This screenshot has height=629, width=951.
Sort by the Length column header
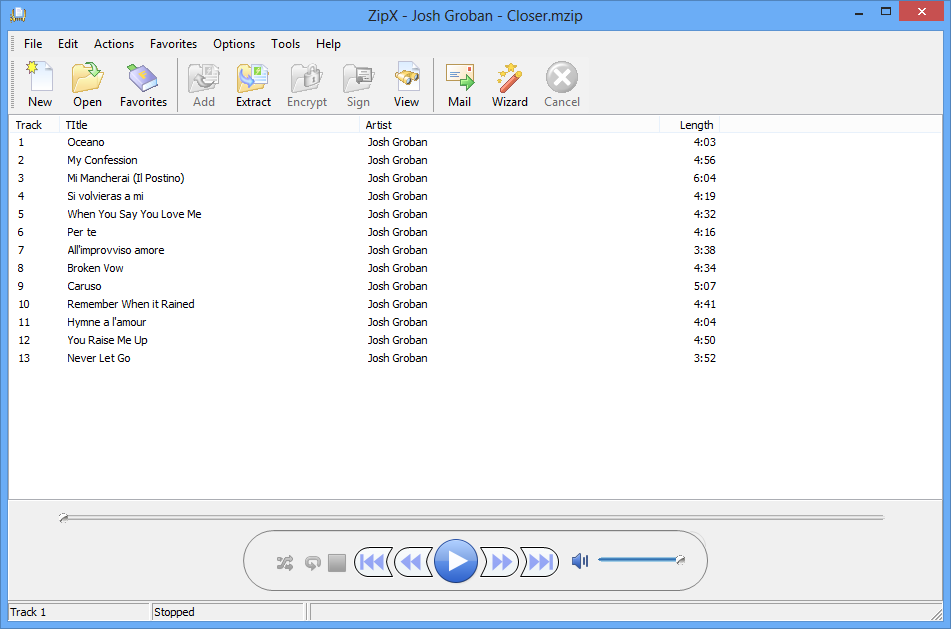pos(690,125)
